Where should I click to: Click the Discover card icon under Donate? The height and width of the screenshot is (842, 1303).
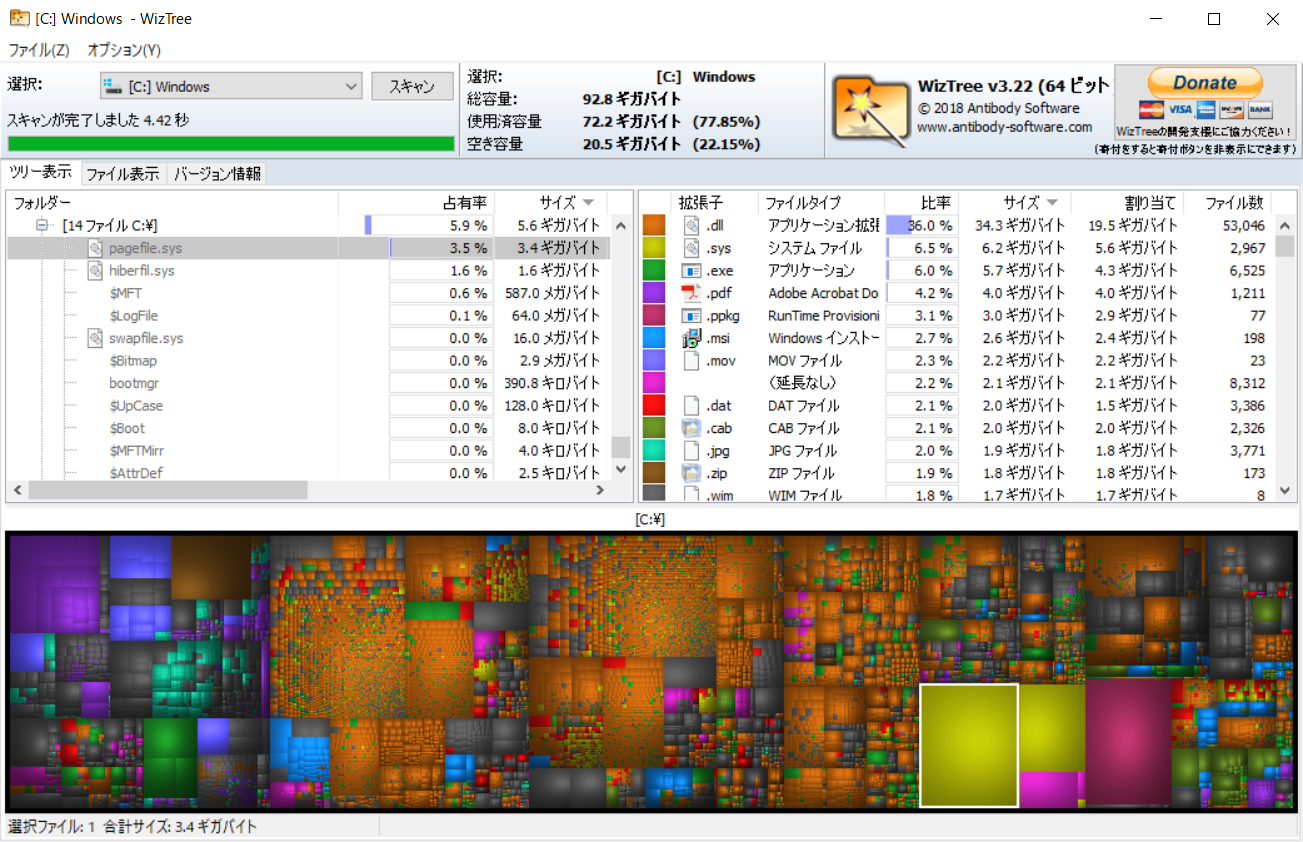1232,110
